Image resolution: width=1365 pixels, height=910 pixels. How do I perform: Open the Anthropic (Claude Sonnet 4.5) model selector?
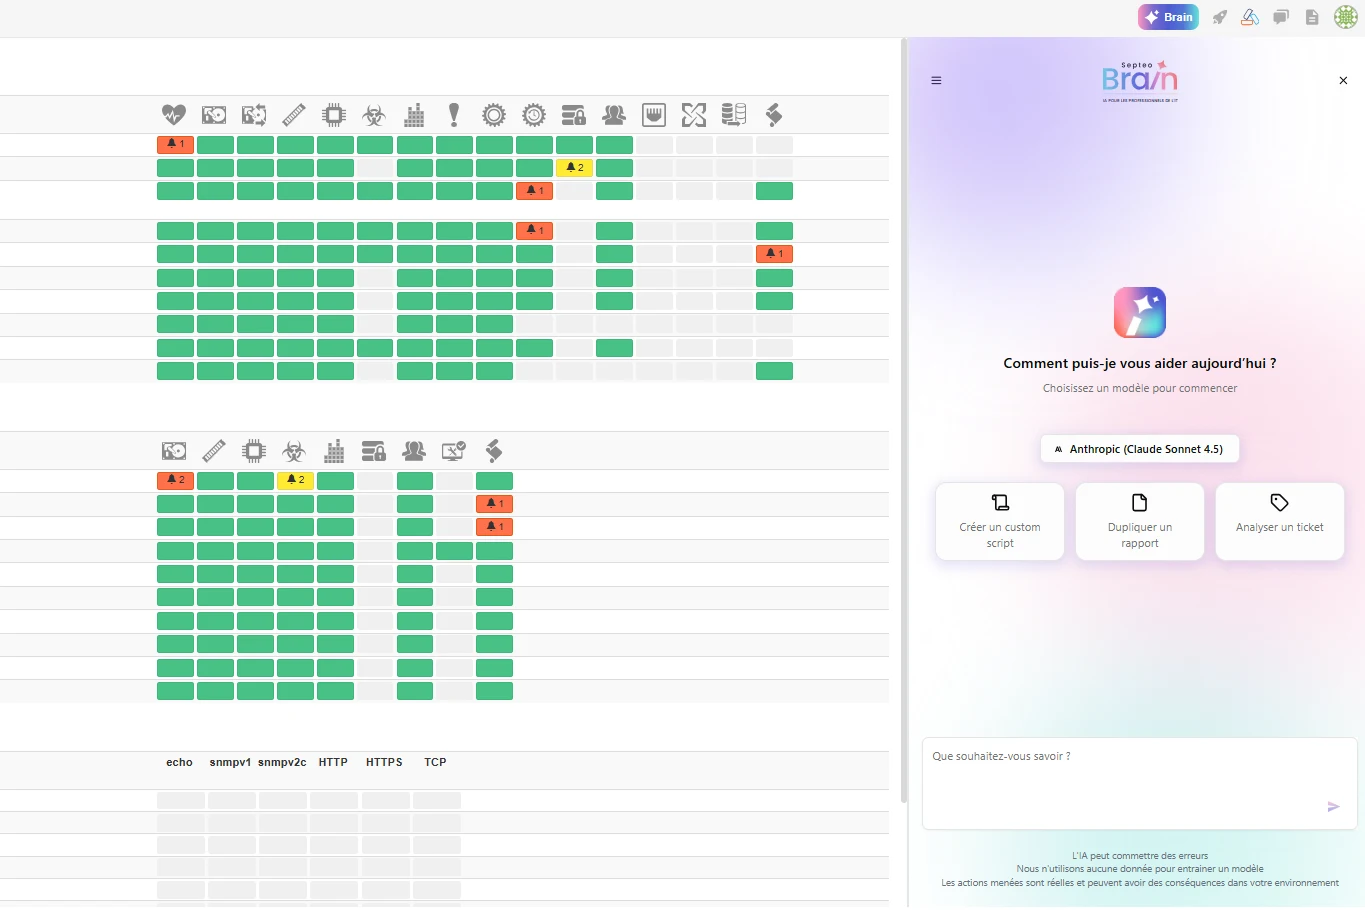click(1140, 449)
